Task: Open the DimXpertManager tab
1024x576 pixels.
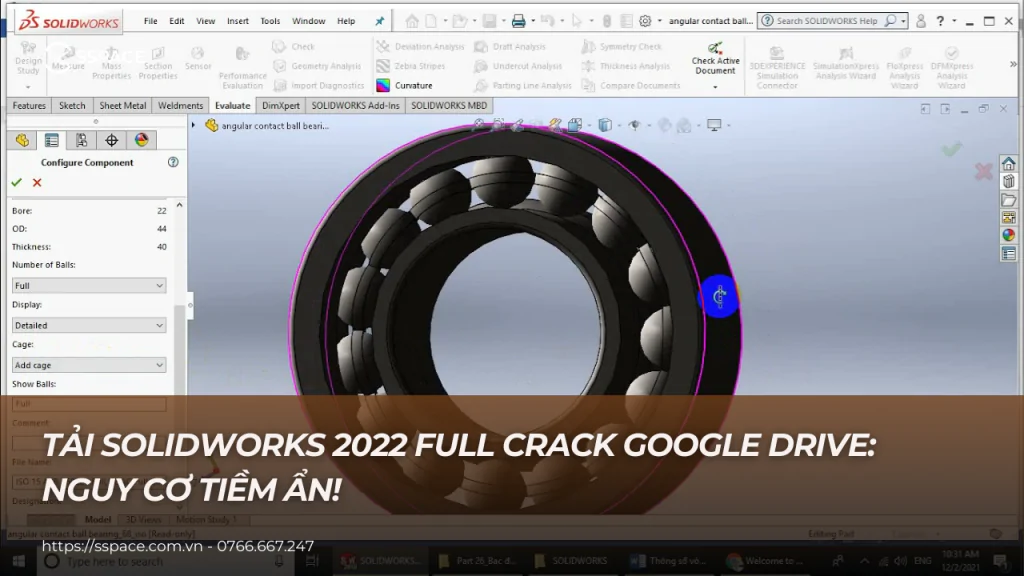Action: point(112,140)
